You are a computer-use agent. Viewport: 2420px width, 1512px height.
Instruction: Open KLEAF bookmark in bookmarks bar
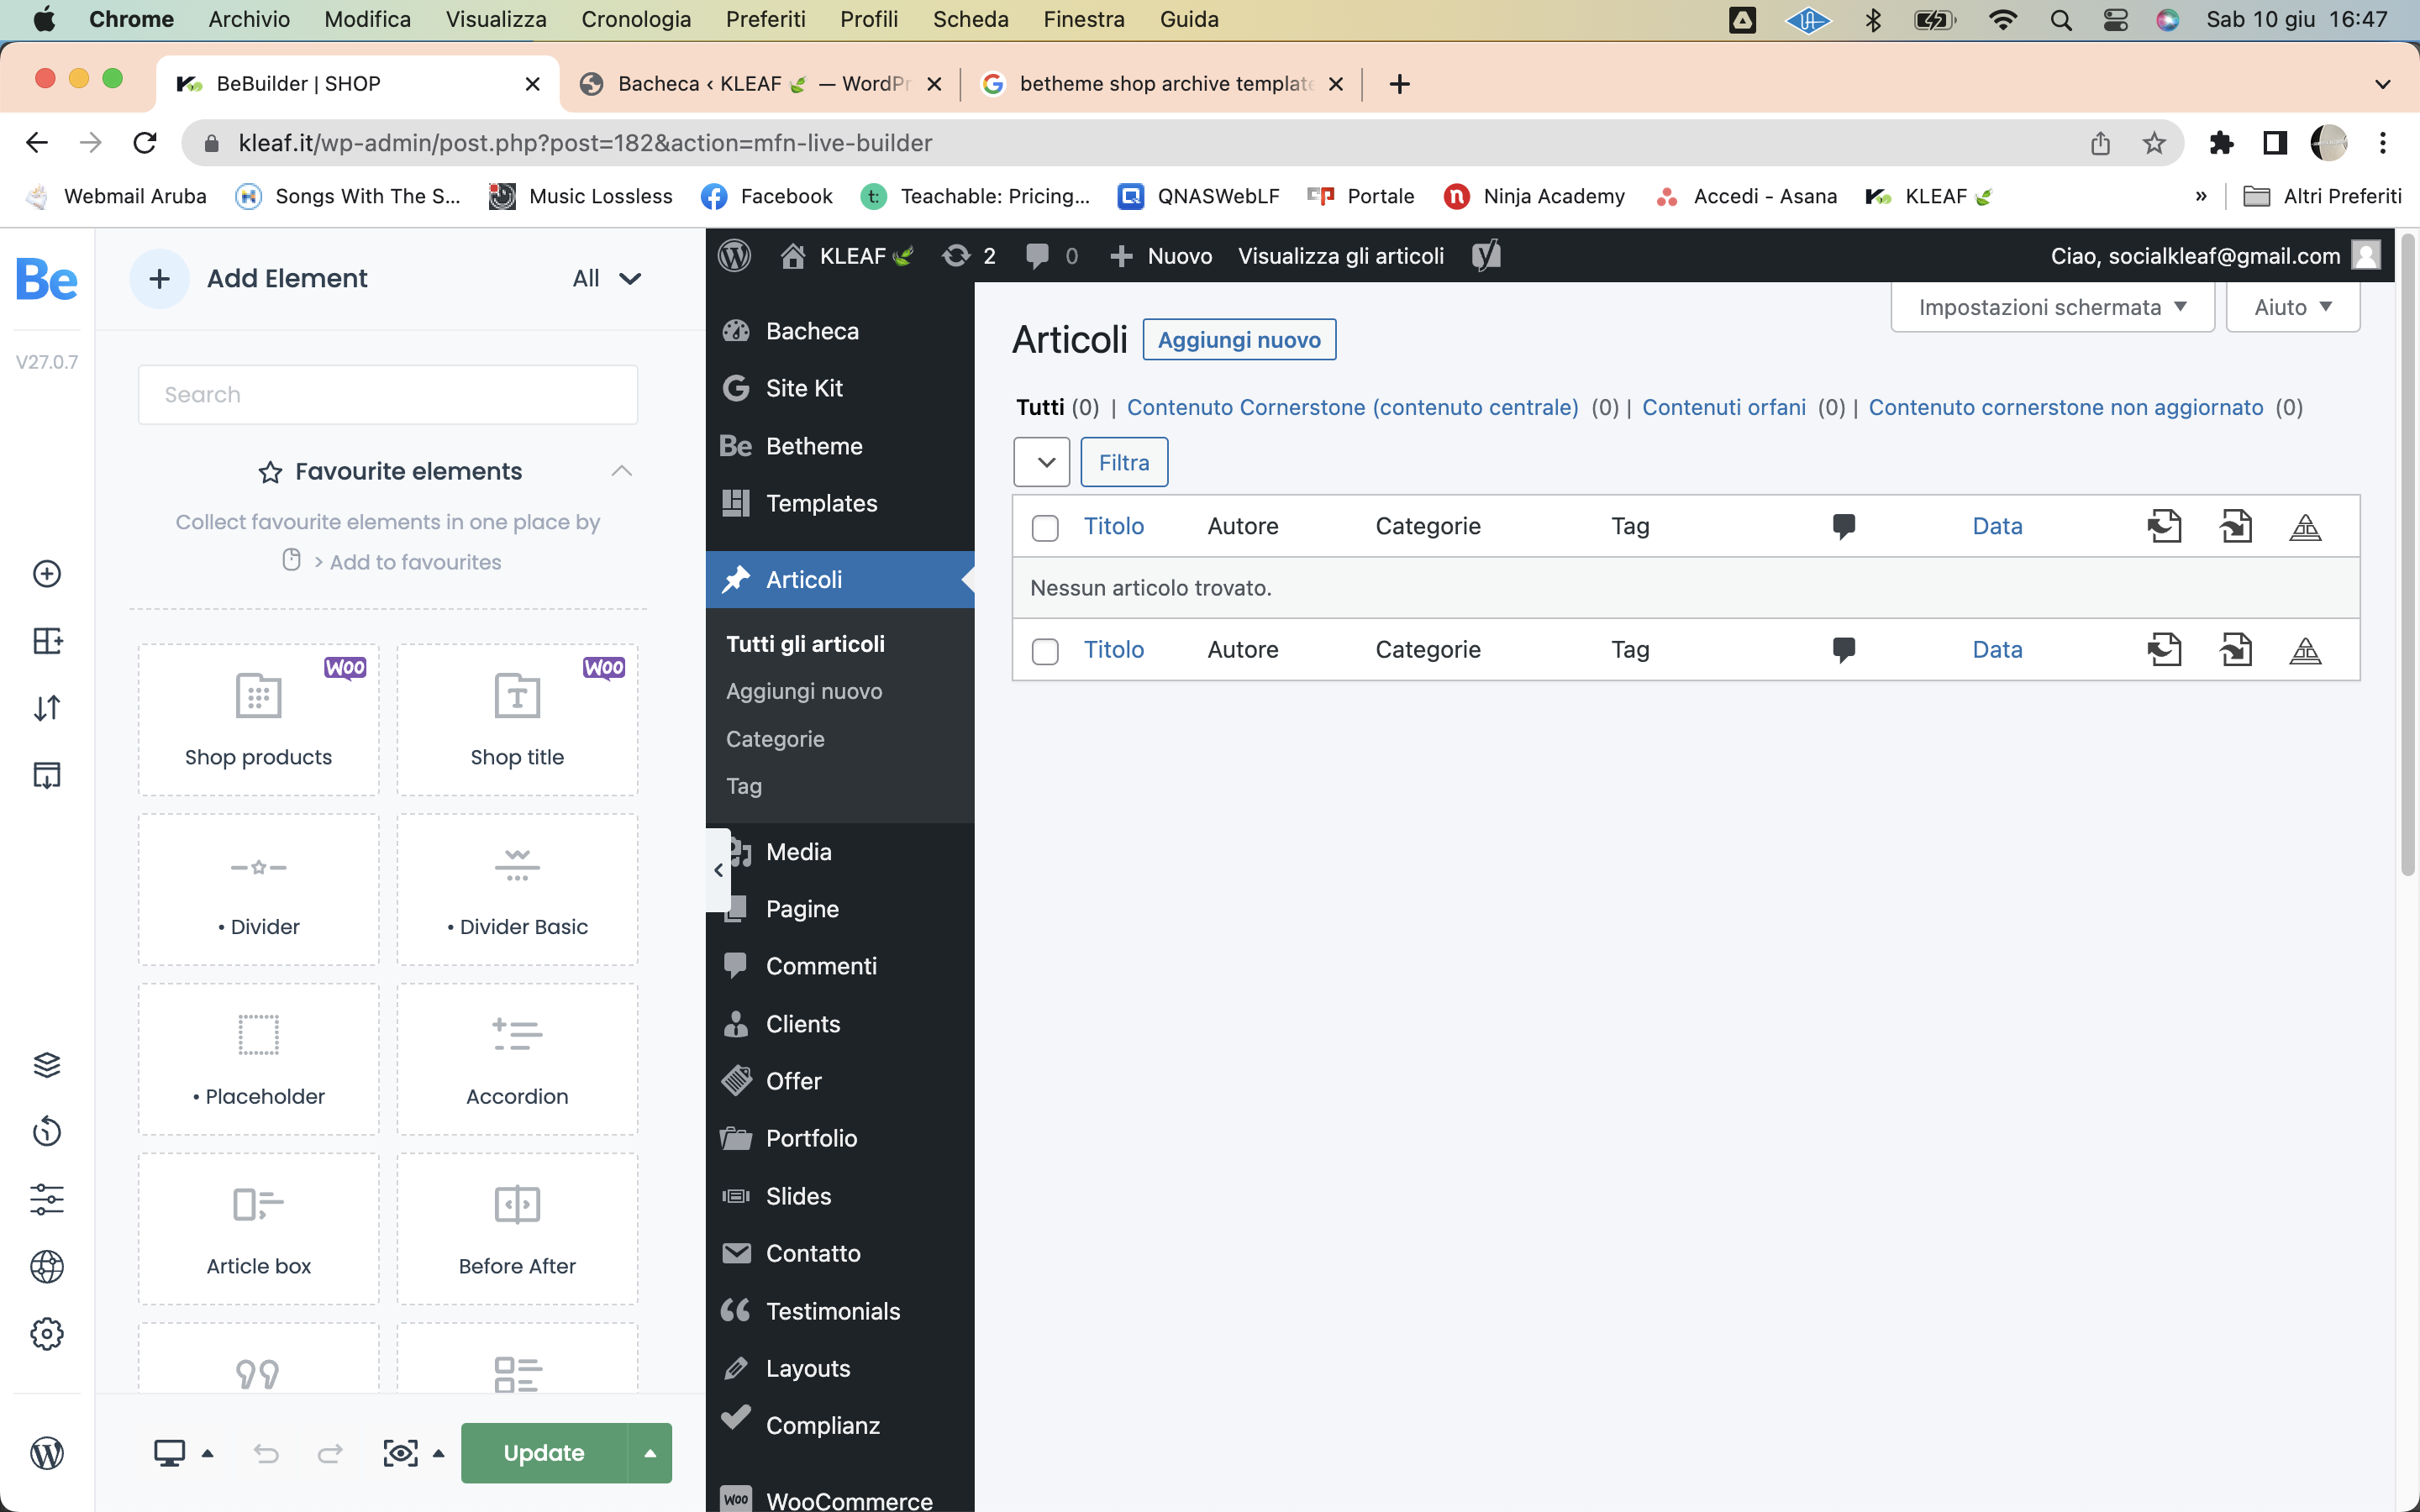[x=1931, y=197]
